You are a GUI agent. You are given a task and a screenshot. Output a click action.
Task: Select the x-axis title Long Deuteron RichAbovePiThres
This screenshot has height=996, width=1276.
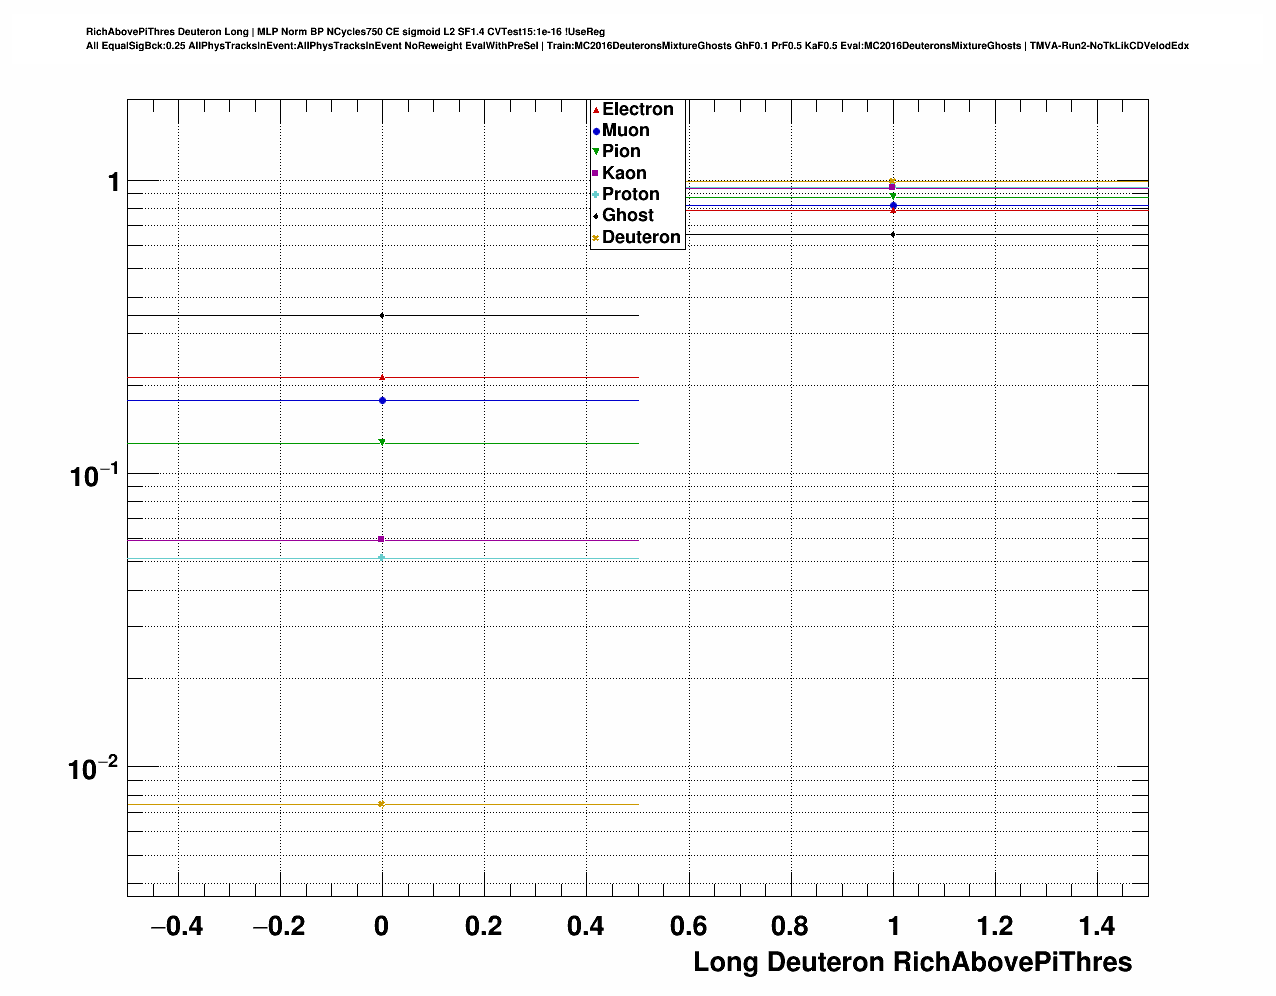pos(912,962)
